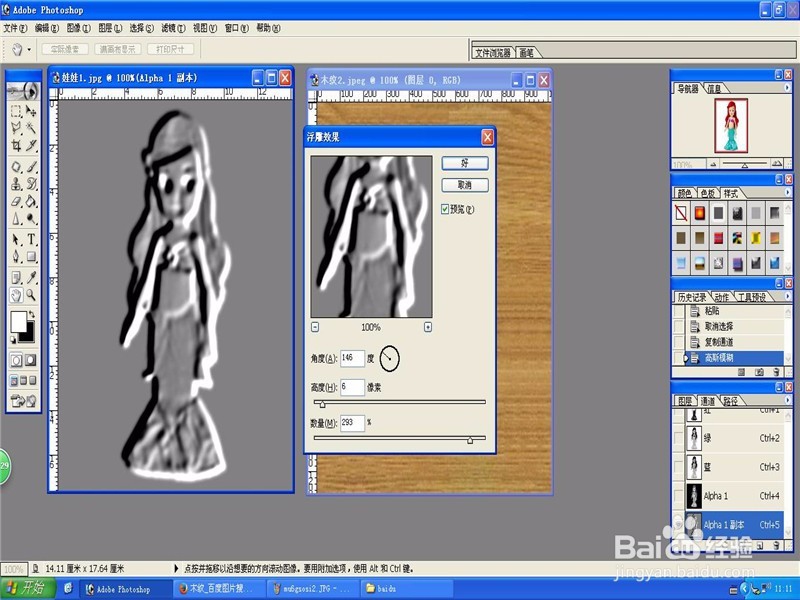Image resolution: width=800 pixels, height=600 pixels.
Task: Select the Slice tool
Action: tap(31, 145)
